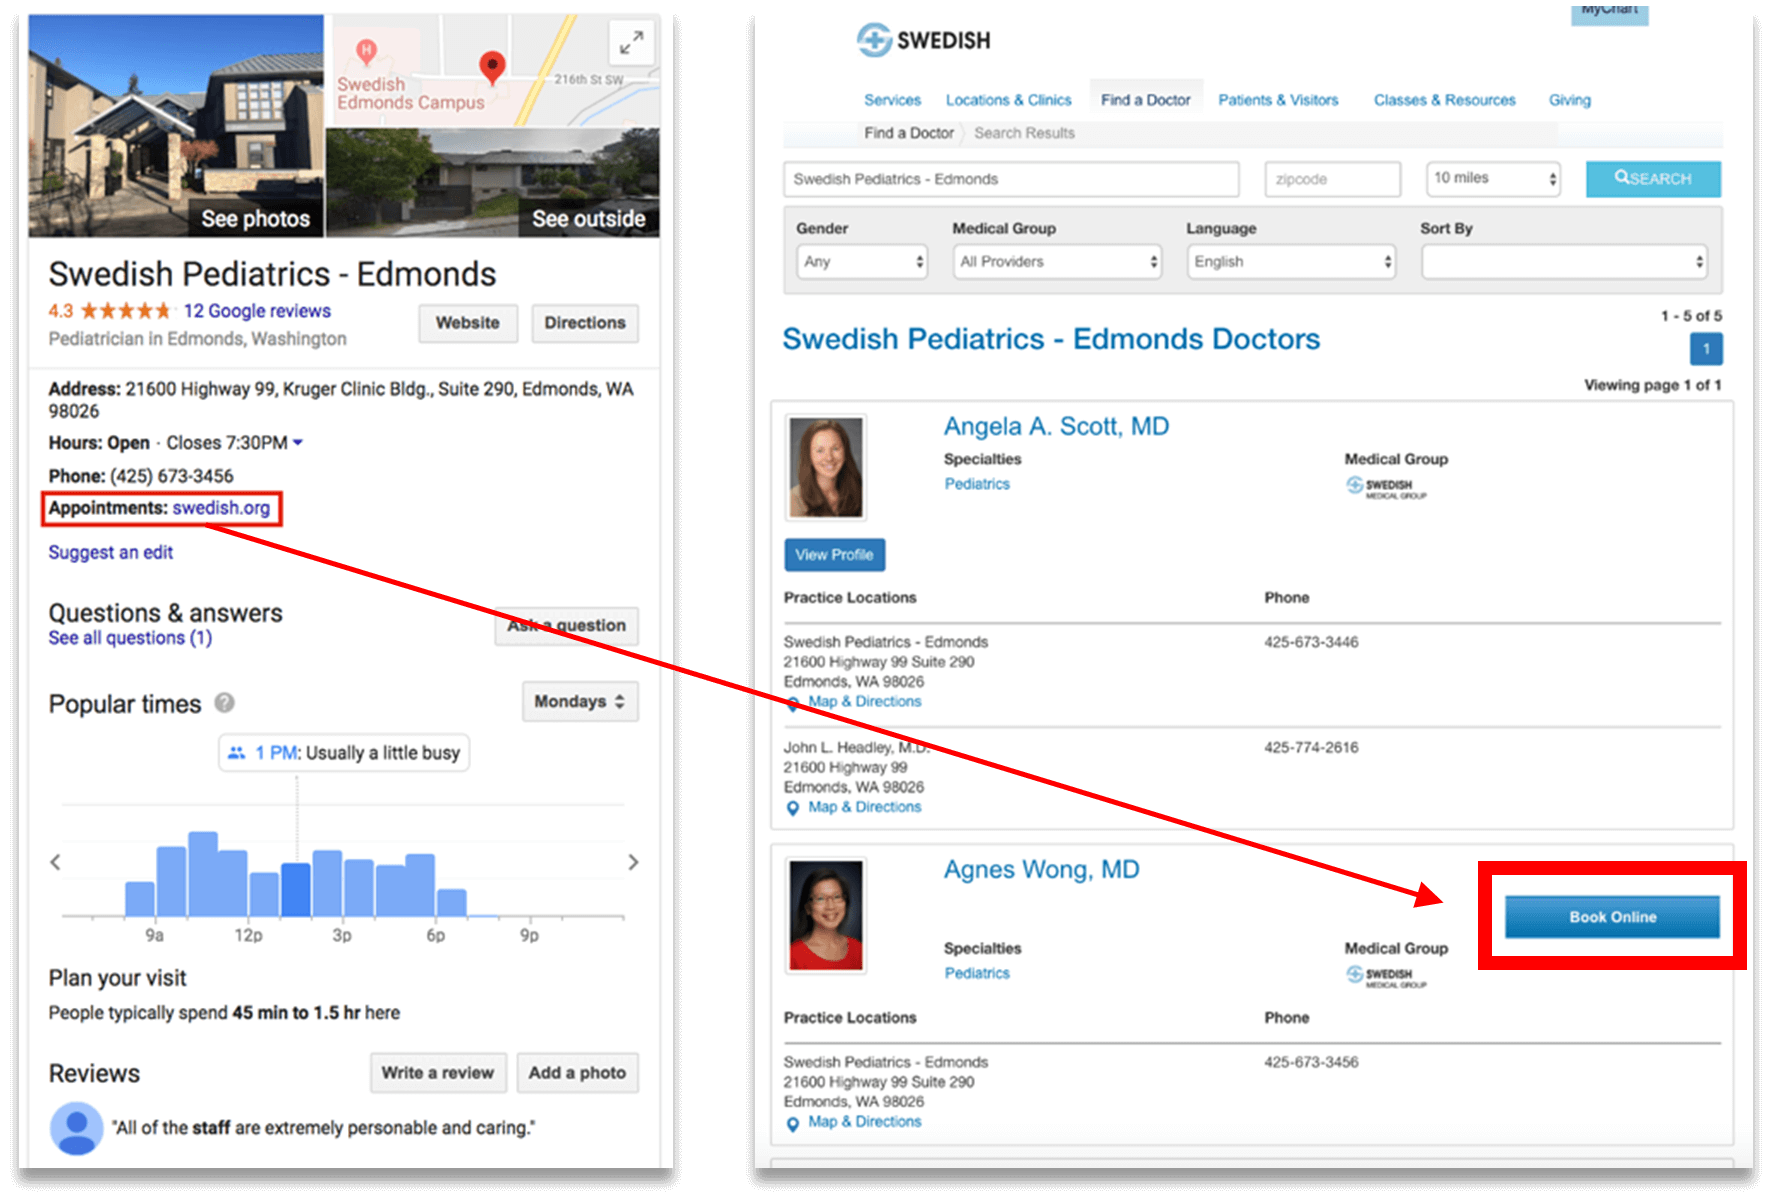Click Pediatrics specialty under Agnes Wong
The width and height of the screenshot is (1772, 1201).
[x=977, y=973]
